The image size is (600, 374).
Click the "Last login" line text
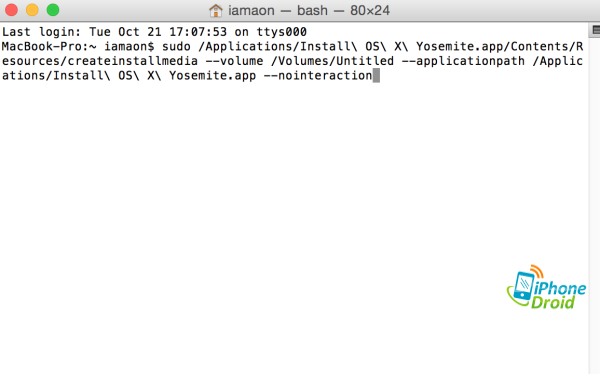(154, 32)
